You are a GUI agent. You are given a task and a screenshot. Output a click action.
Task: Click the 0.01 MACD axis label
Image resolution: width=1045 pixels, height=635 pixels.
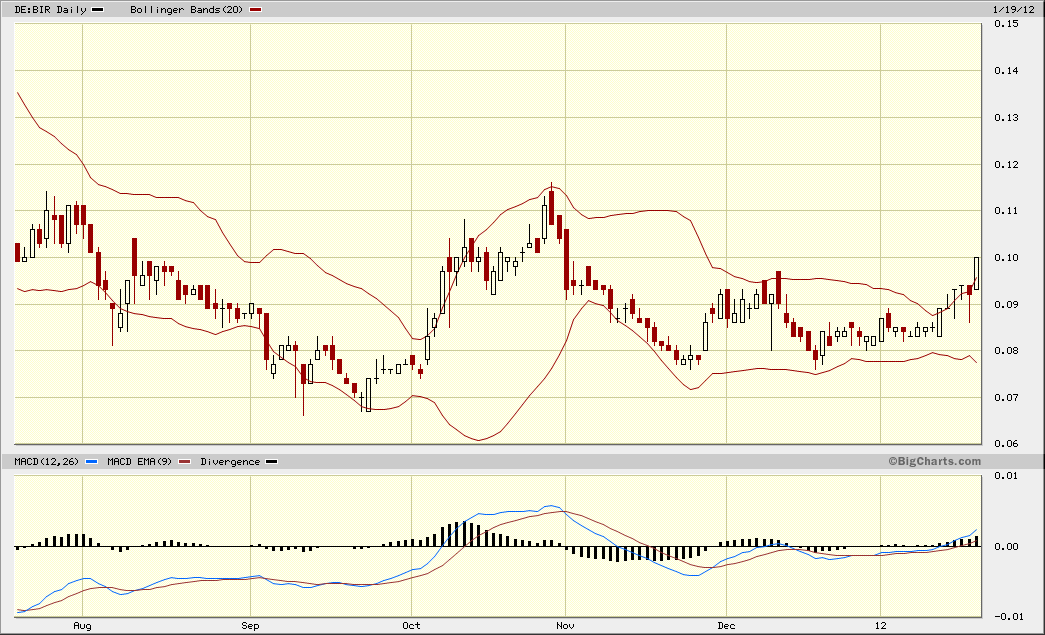click(1006, 475)
